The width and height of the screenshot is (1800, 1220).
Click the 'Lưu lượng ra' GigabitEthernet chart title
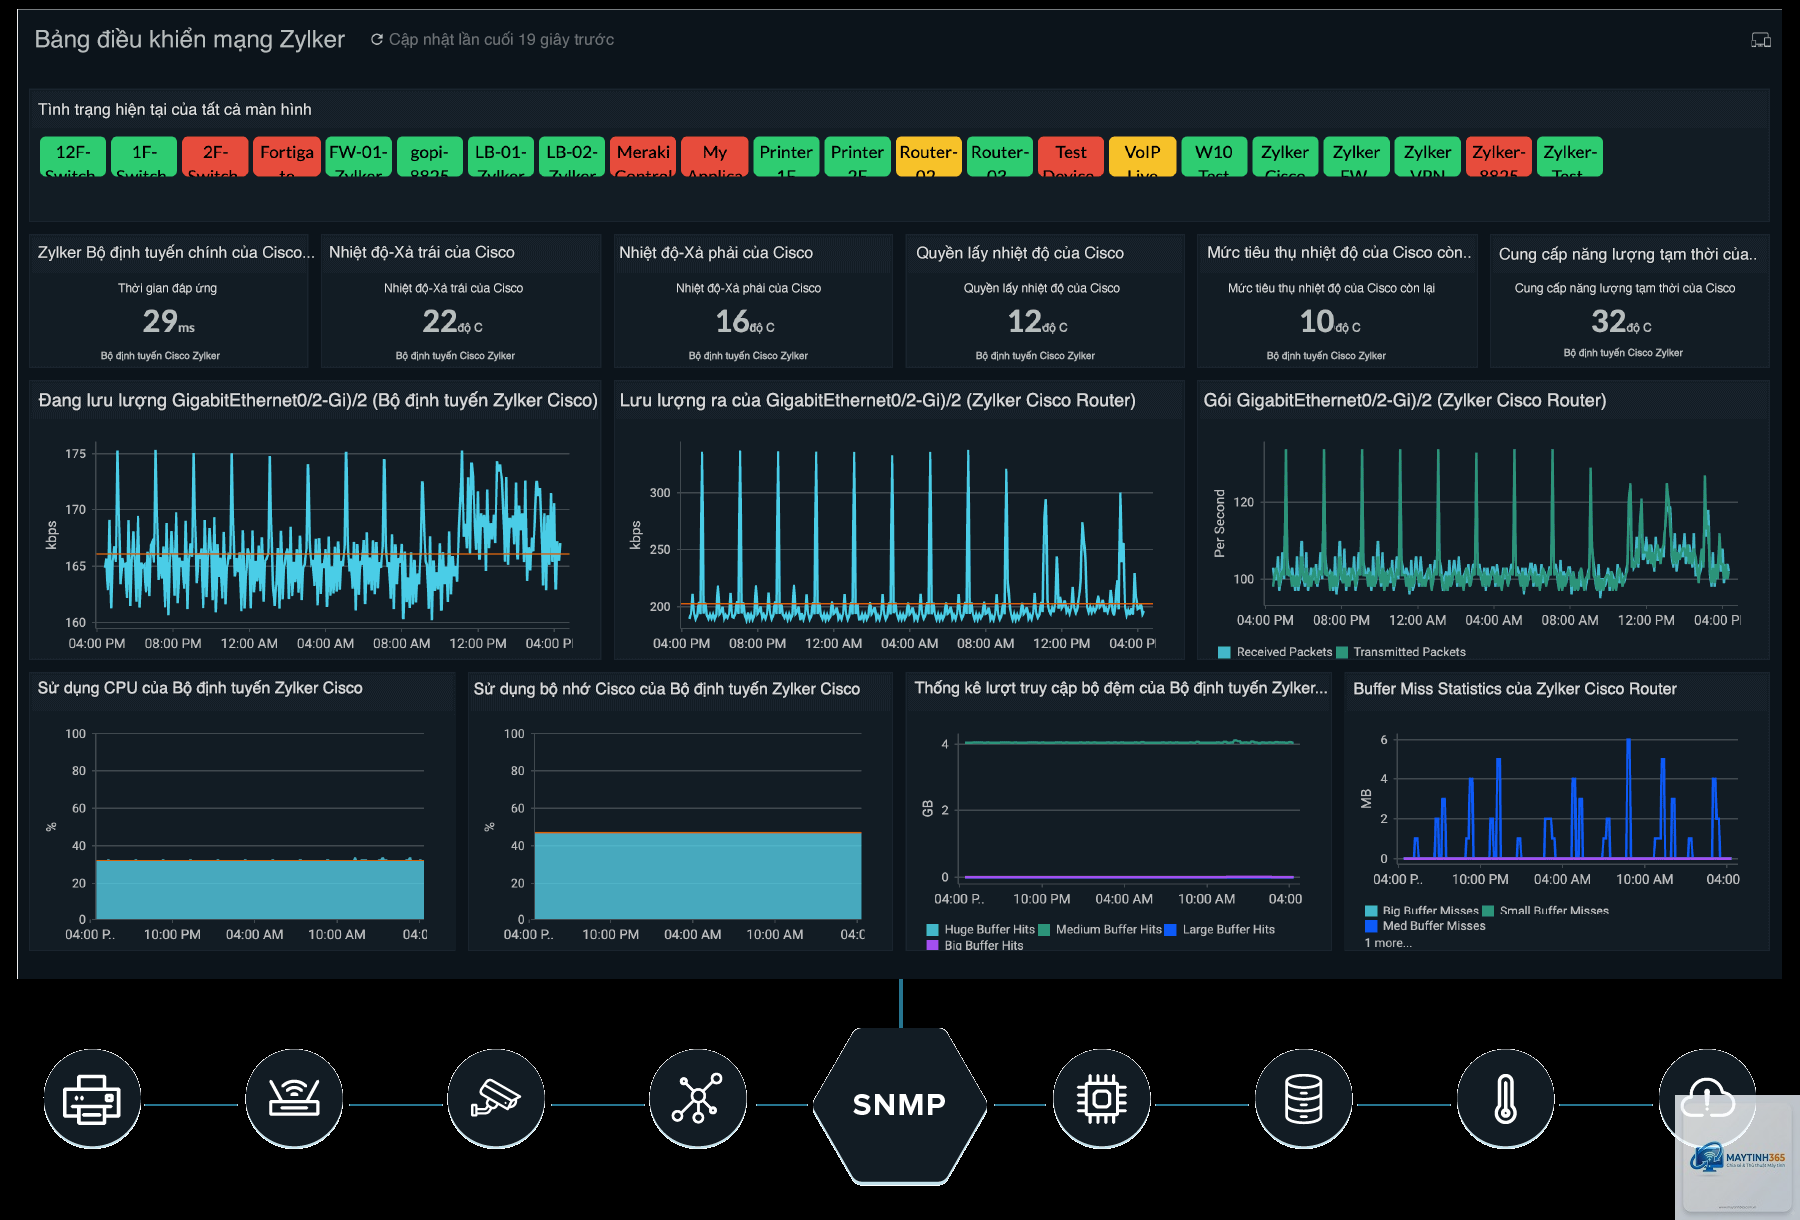coord(878,400)
